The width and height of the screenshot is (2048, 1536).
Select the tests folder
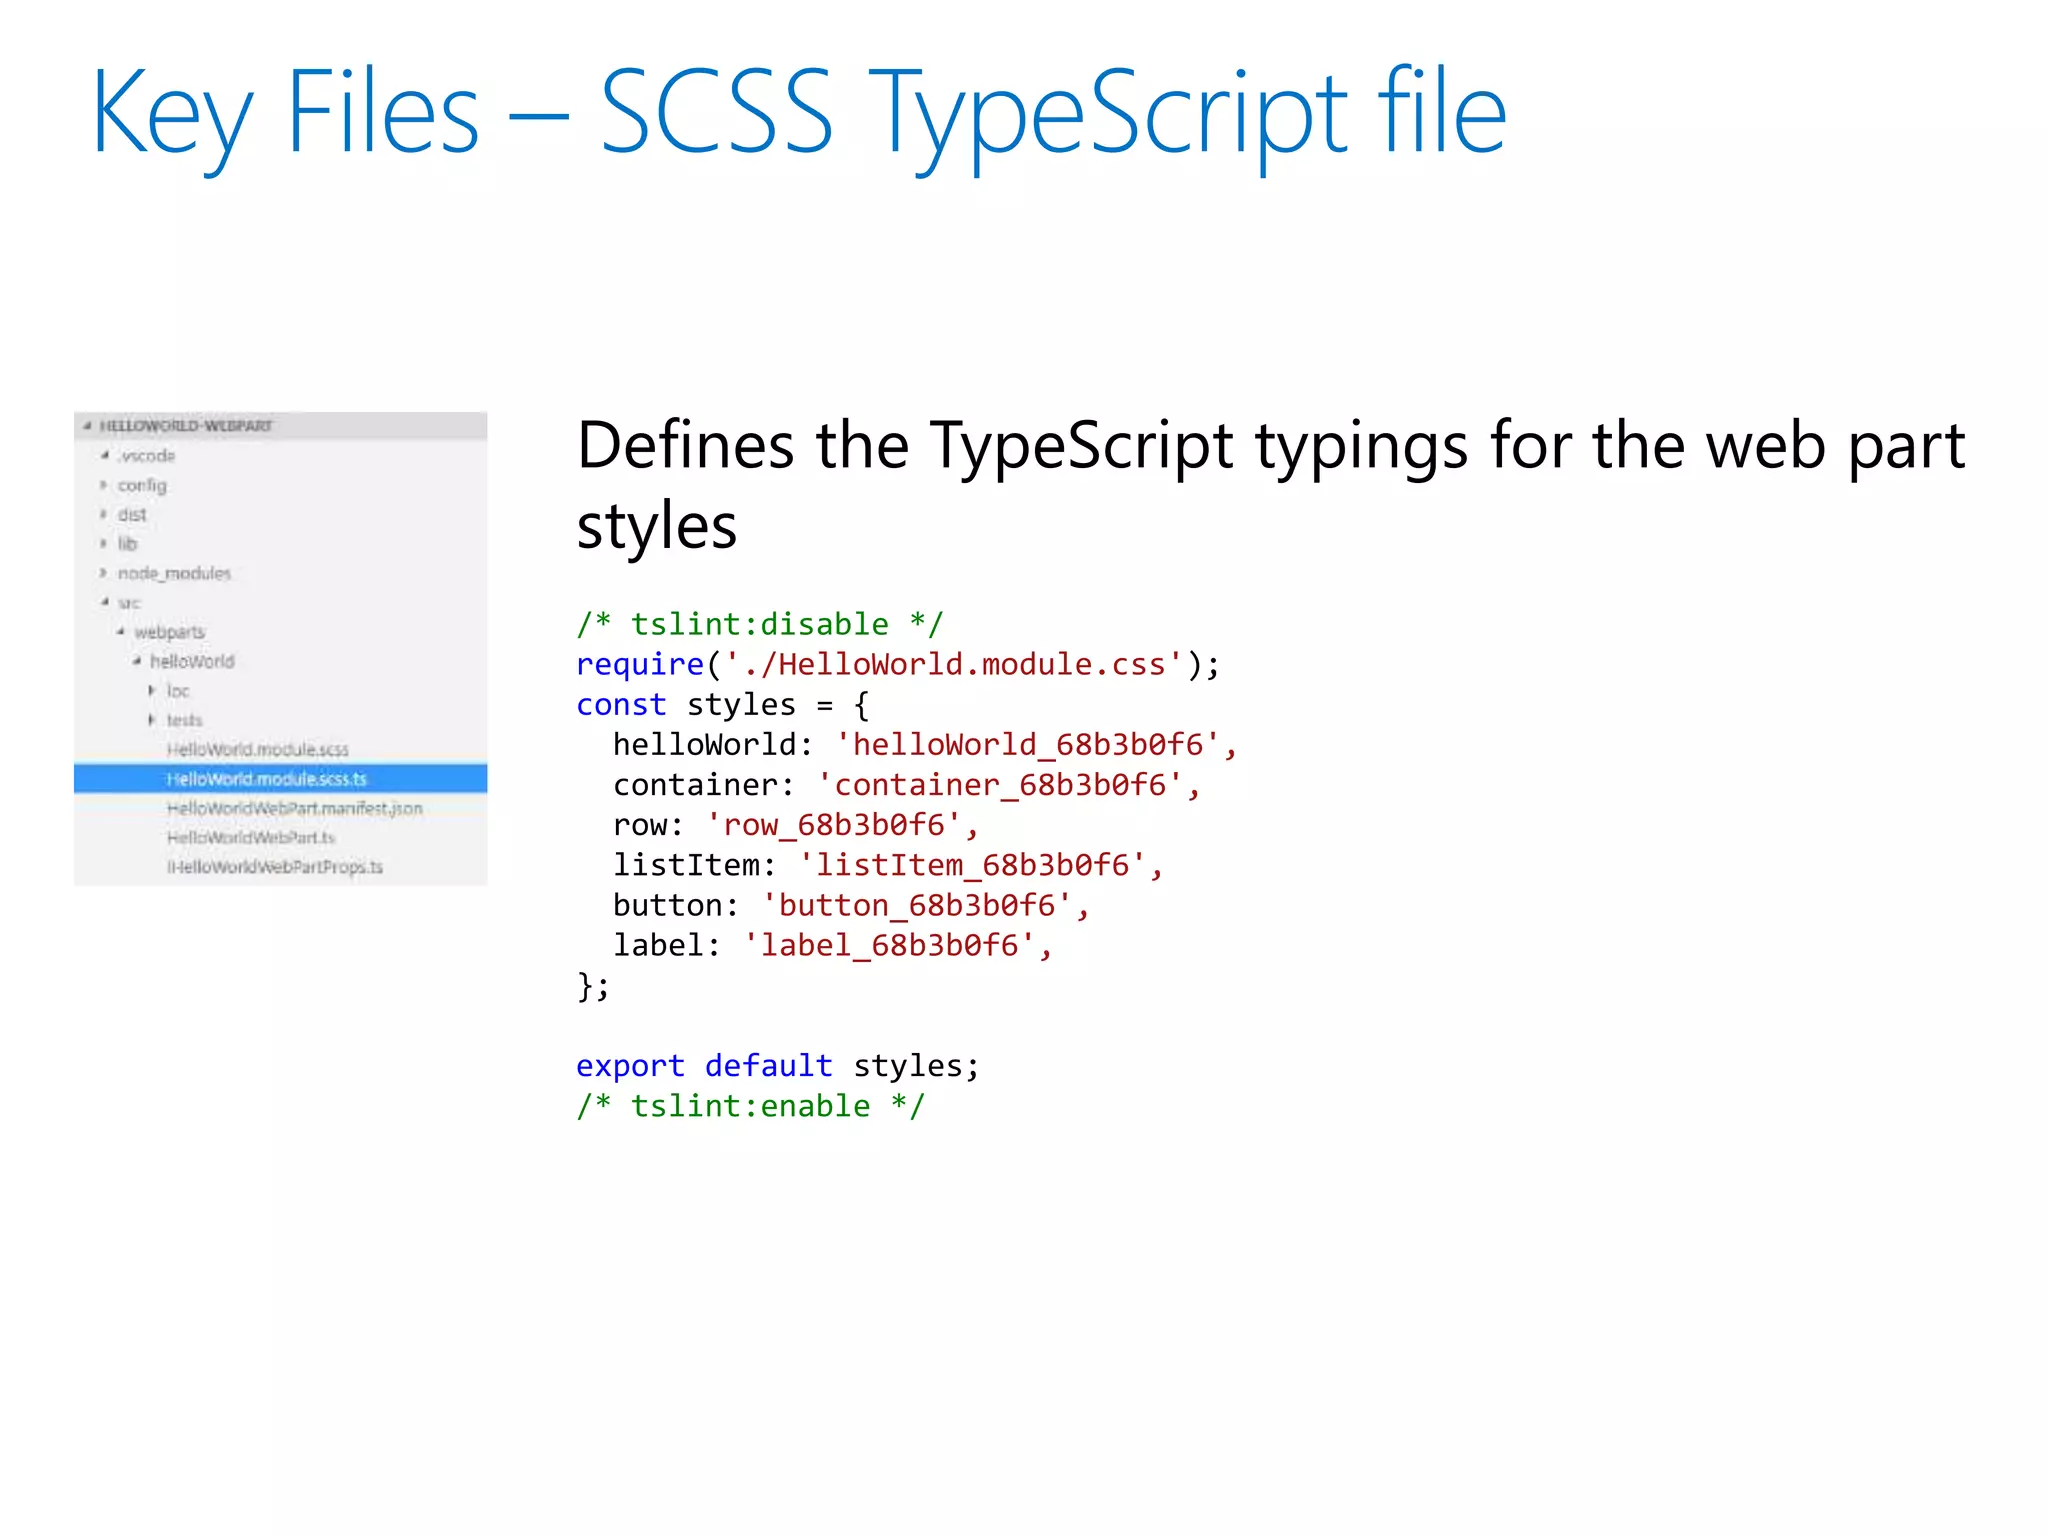[x=184, y=720]
